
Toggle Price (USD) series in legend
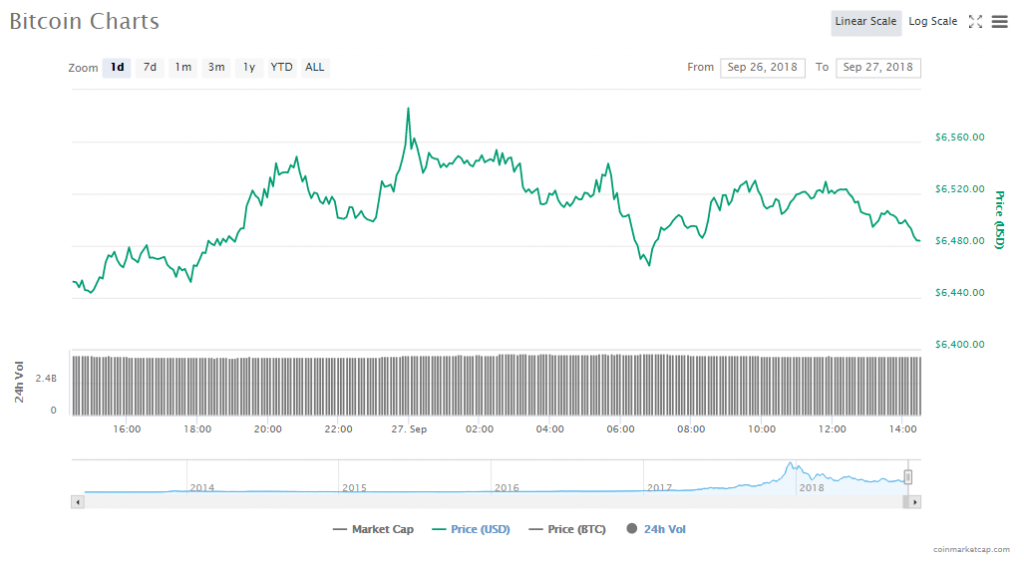(471, 529)
